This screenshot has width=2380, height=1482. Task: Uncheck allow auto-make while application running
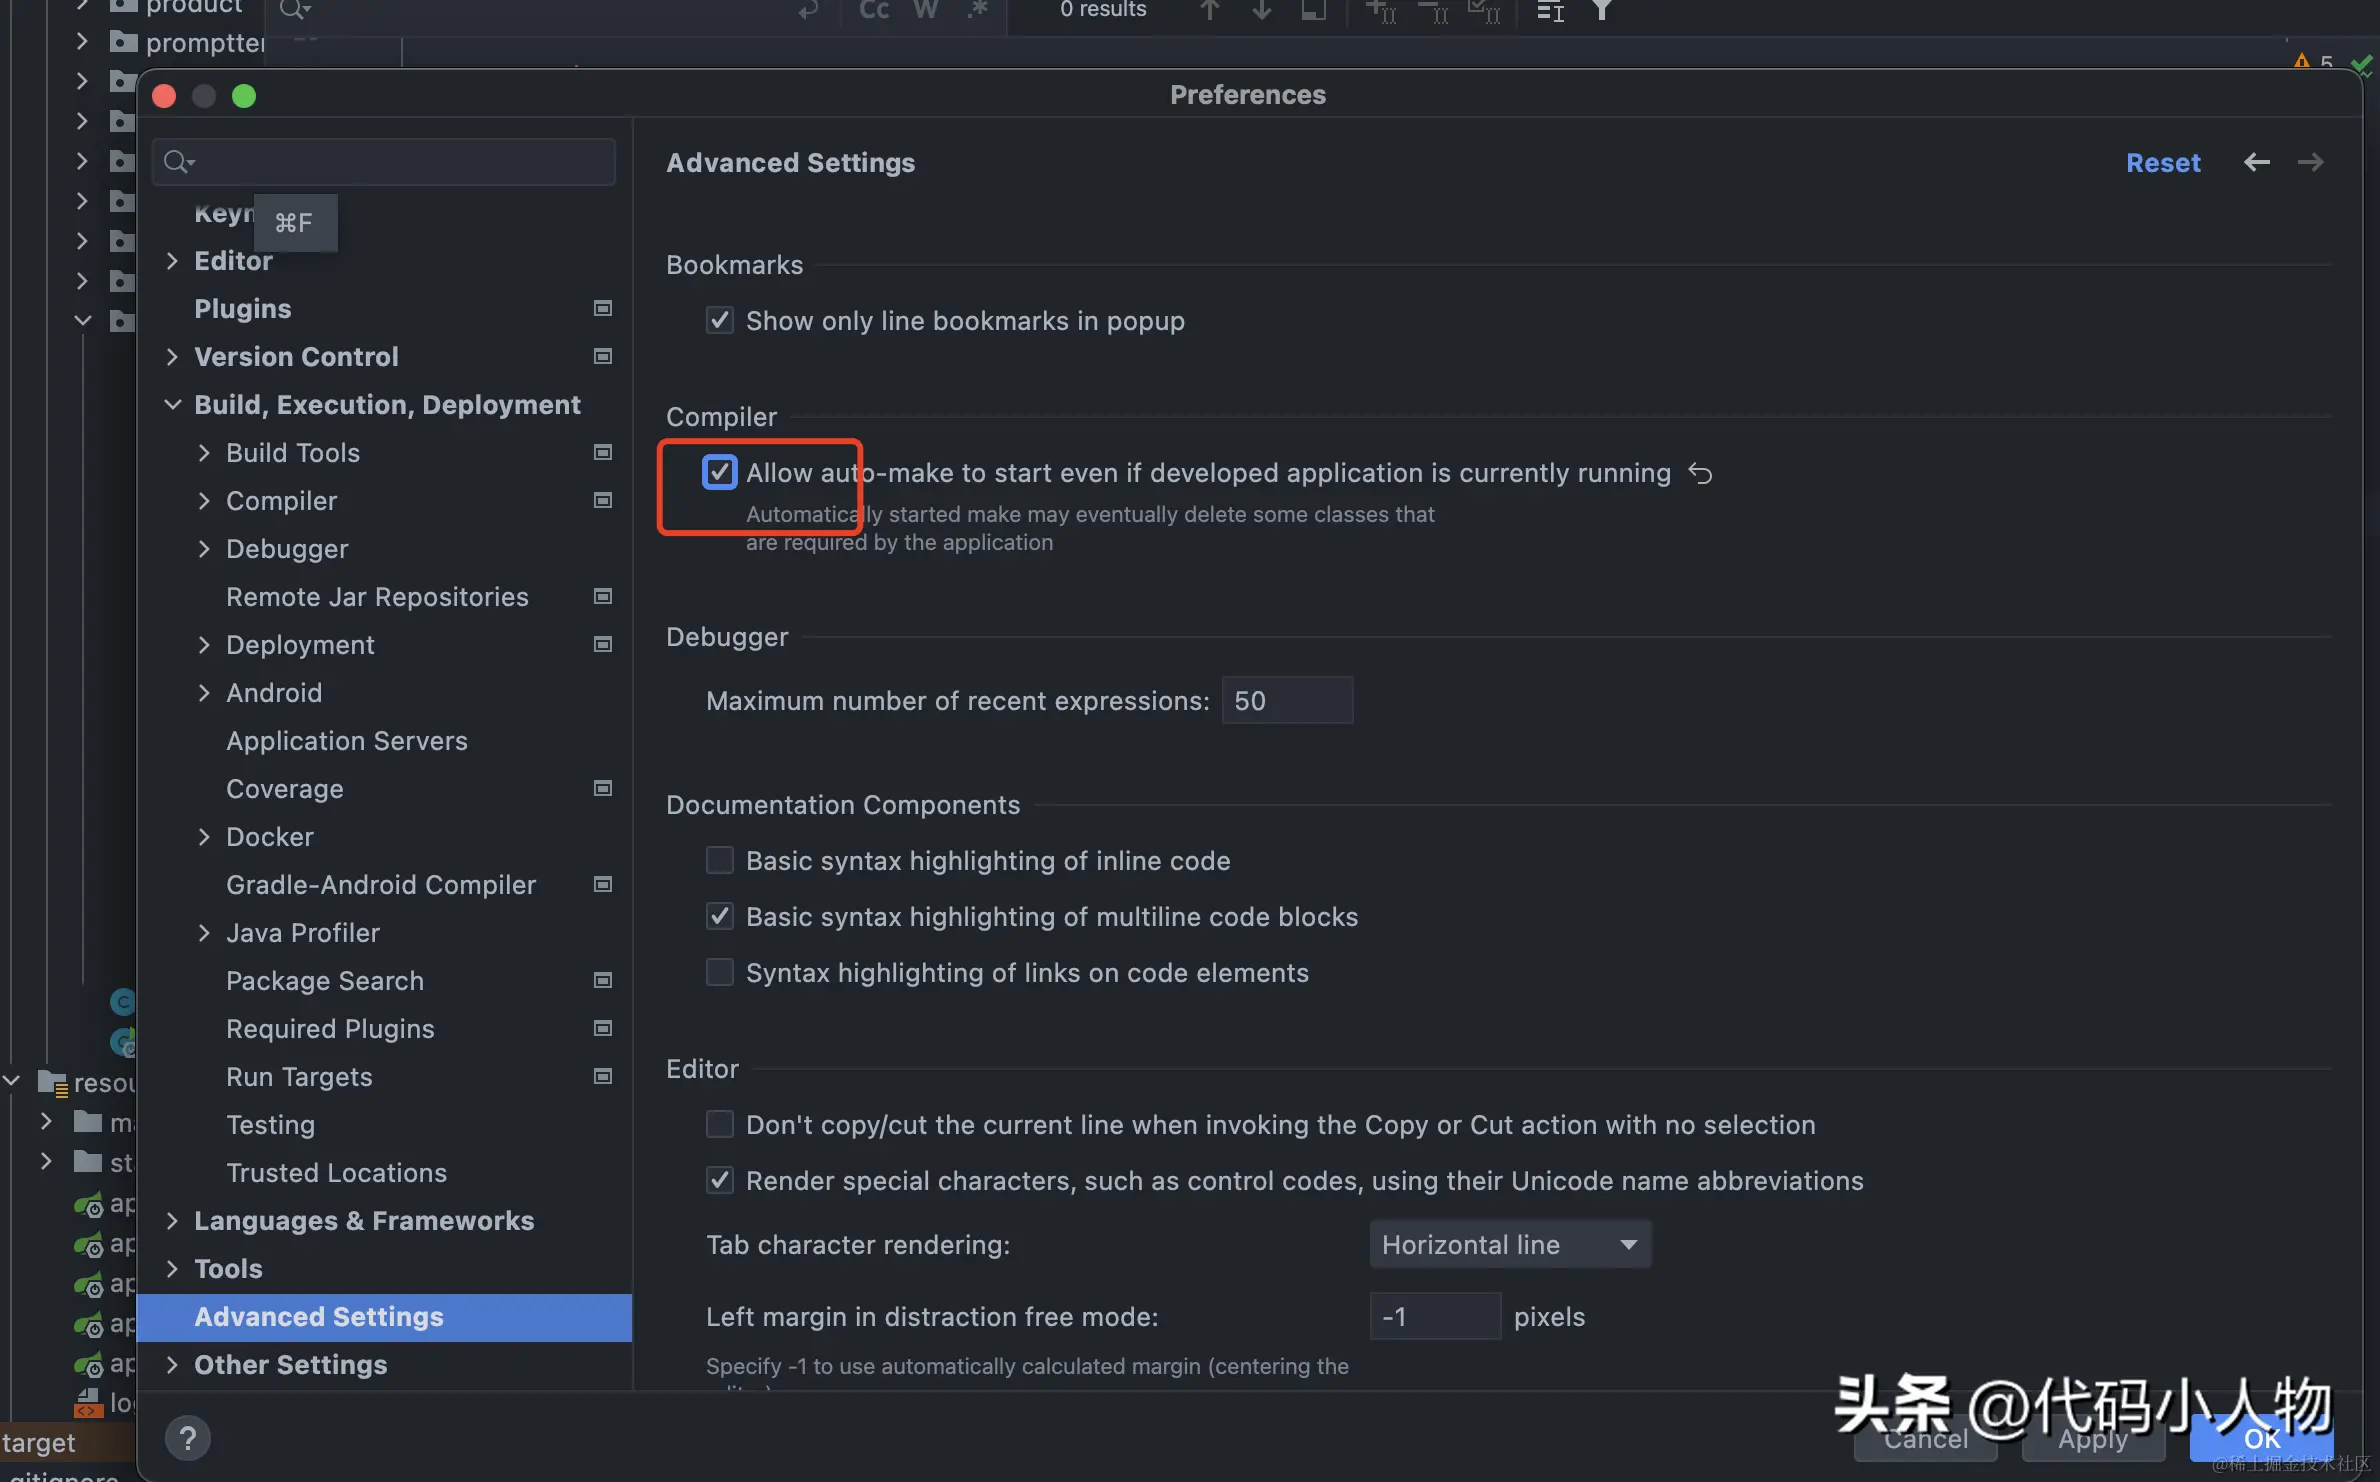(720, 472)
